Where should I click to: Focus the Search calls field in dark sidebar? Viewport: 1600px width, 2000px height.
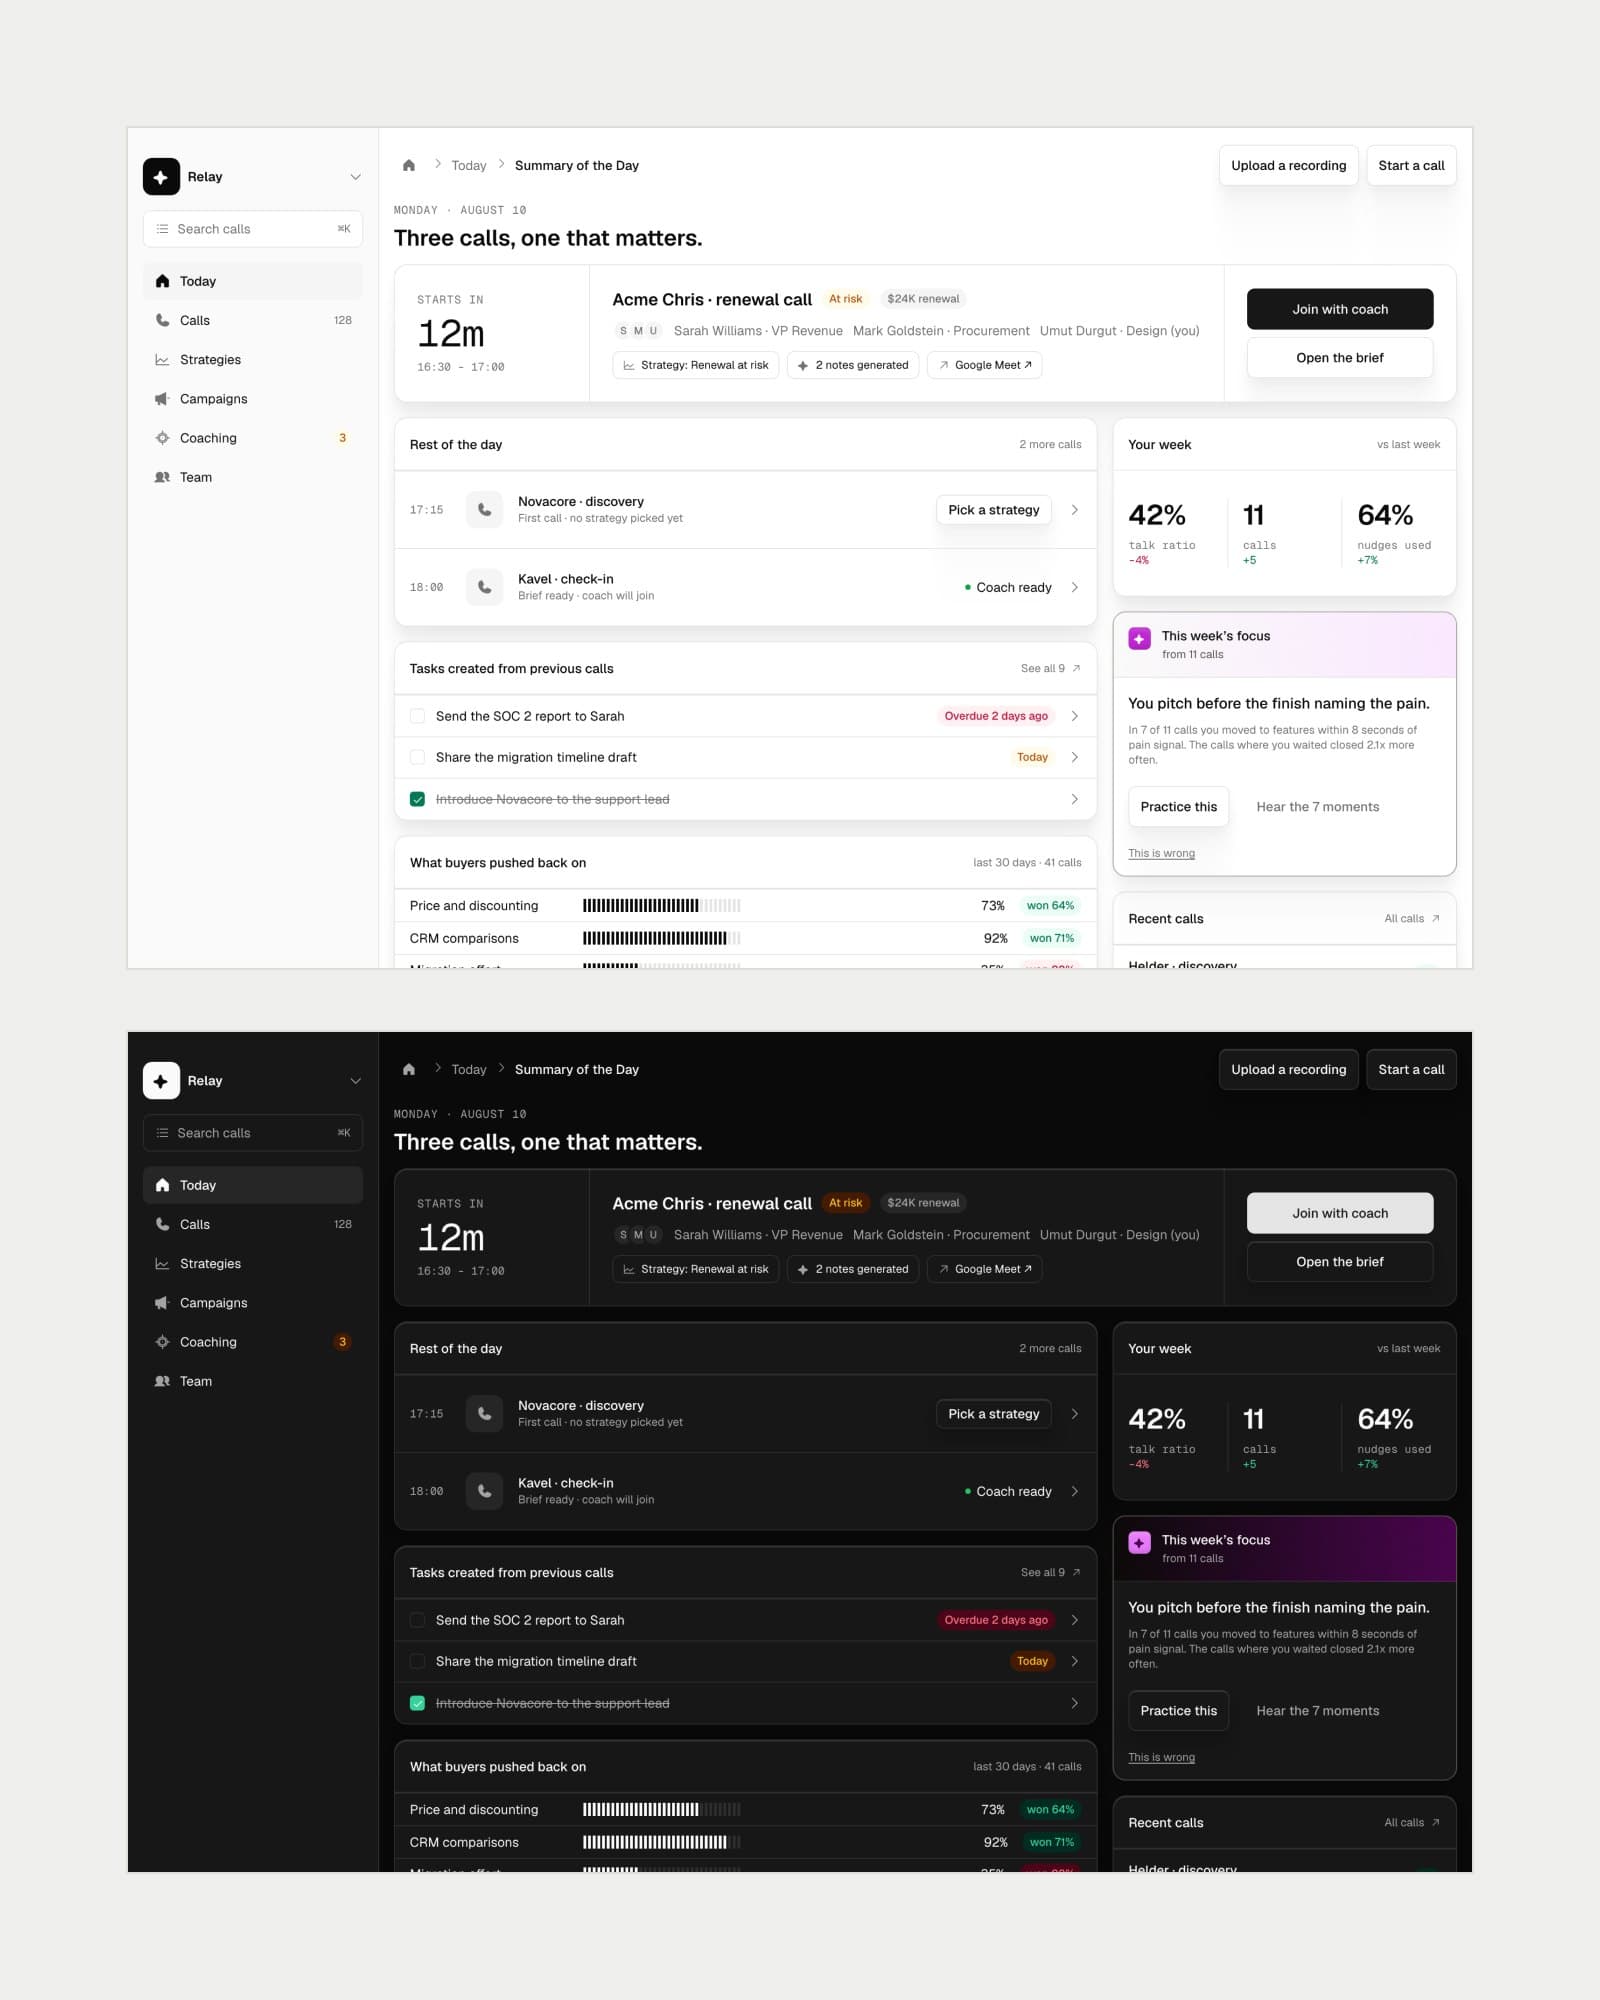click(x=253, y=1133)
